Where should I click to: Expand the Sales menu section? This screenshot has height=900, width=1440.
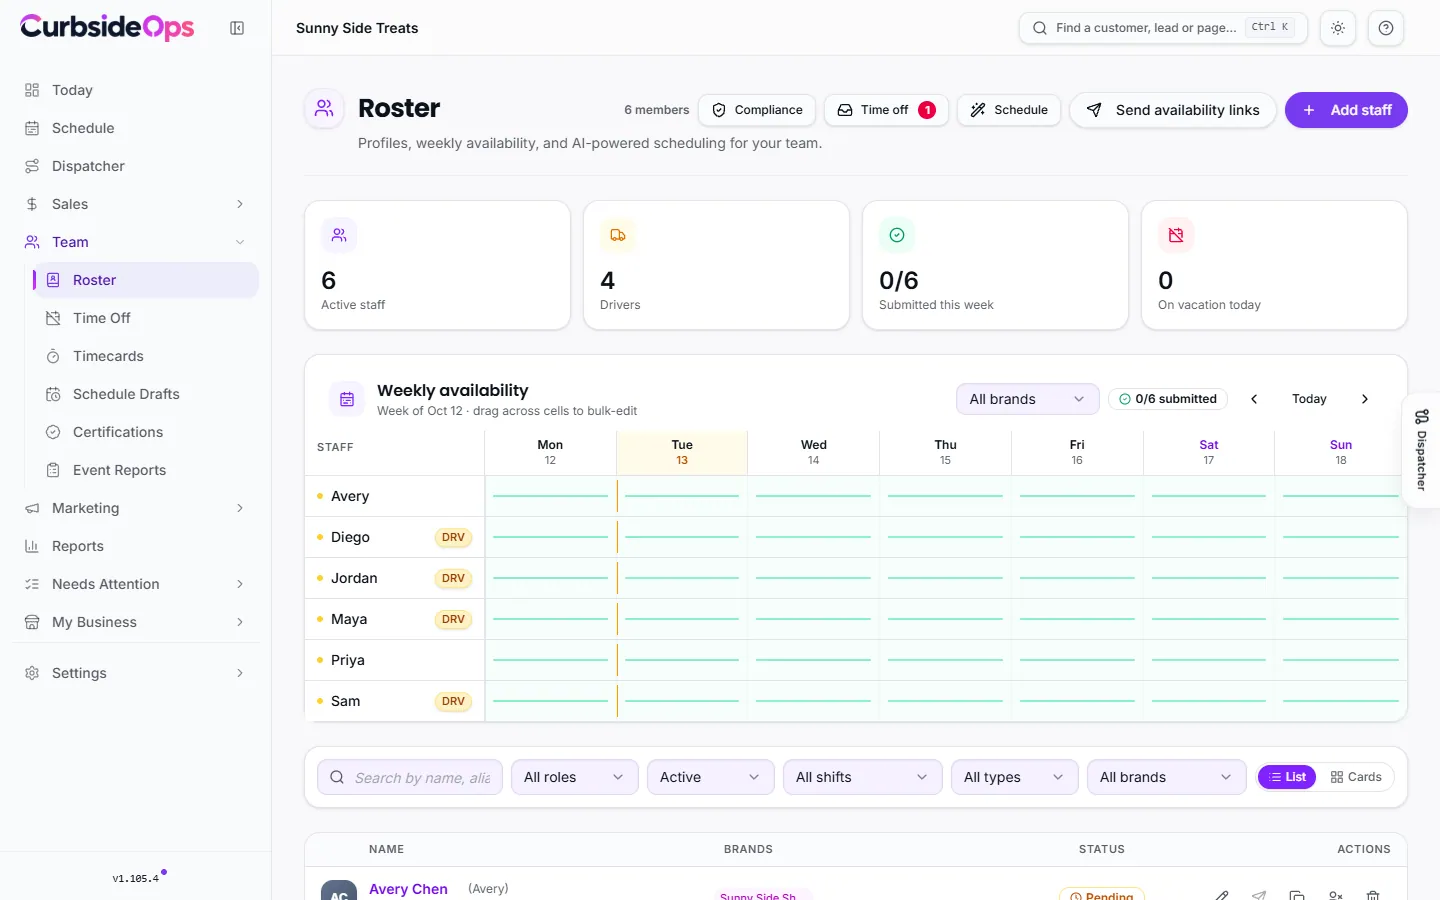[135, 204]
